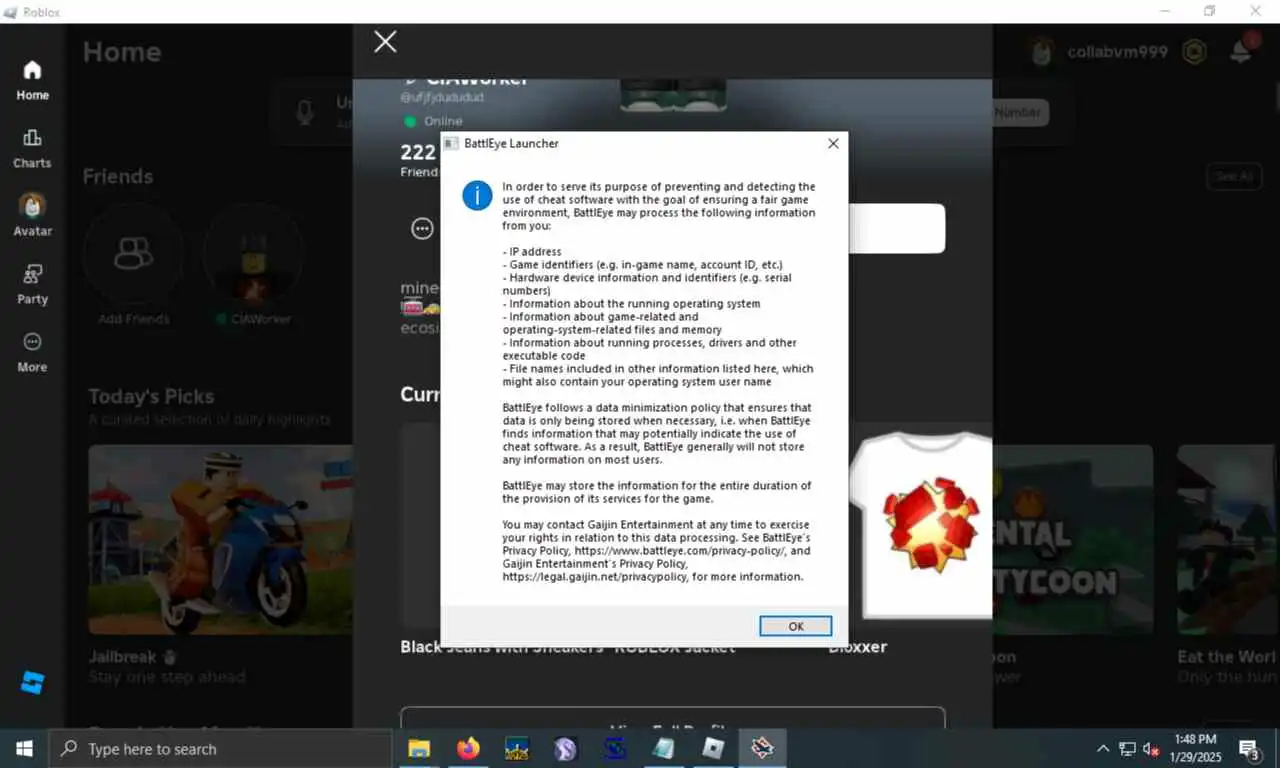Click the 'IP address' line in dialog
This screenshot has width=1280, height=768.
532,252
